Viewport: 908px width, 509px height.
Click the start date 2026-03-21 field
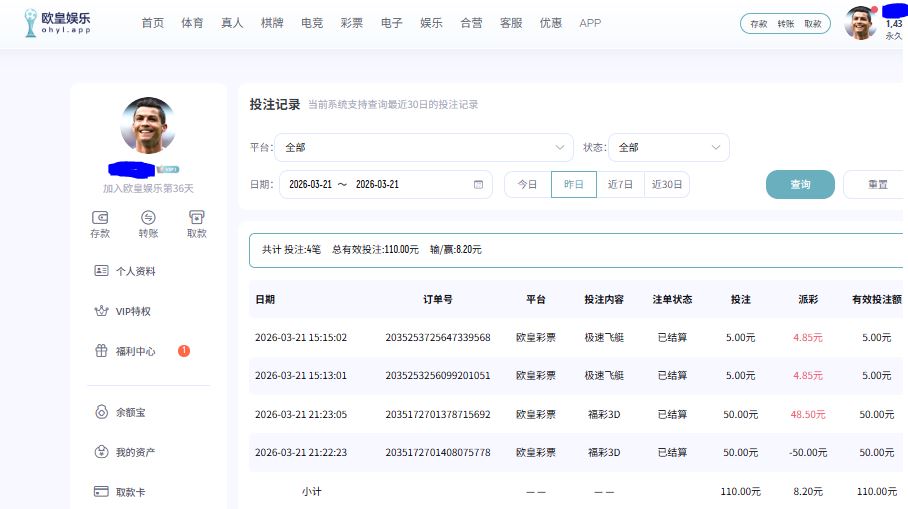311,185
